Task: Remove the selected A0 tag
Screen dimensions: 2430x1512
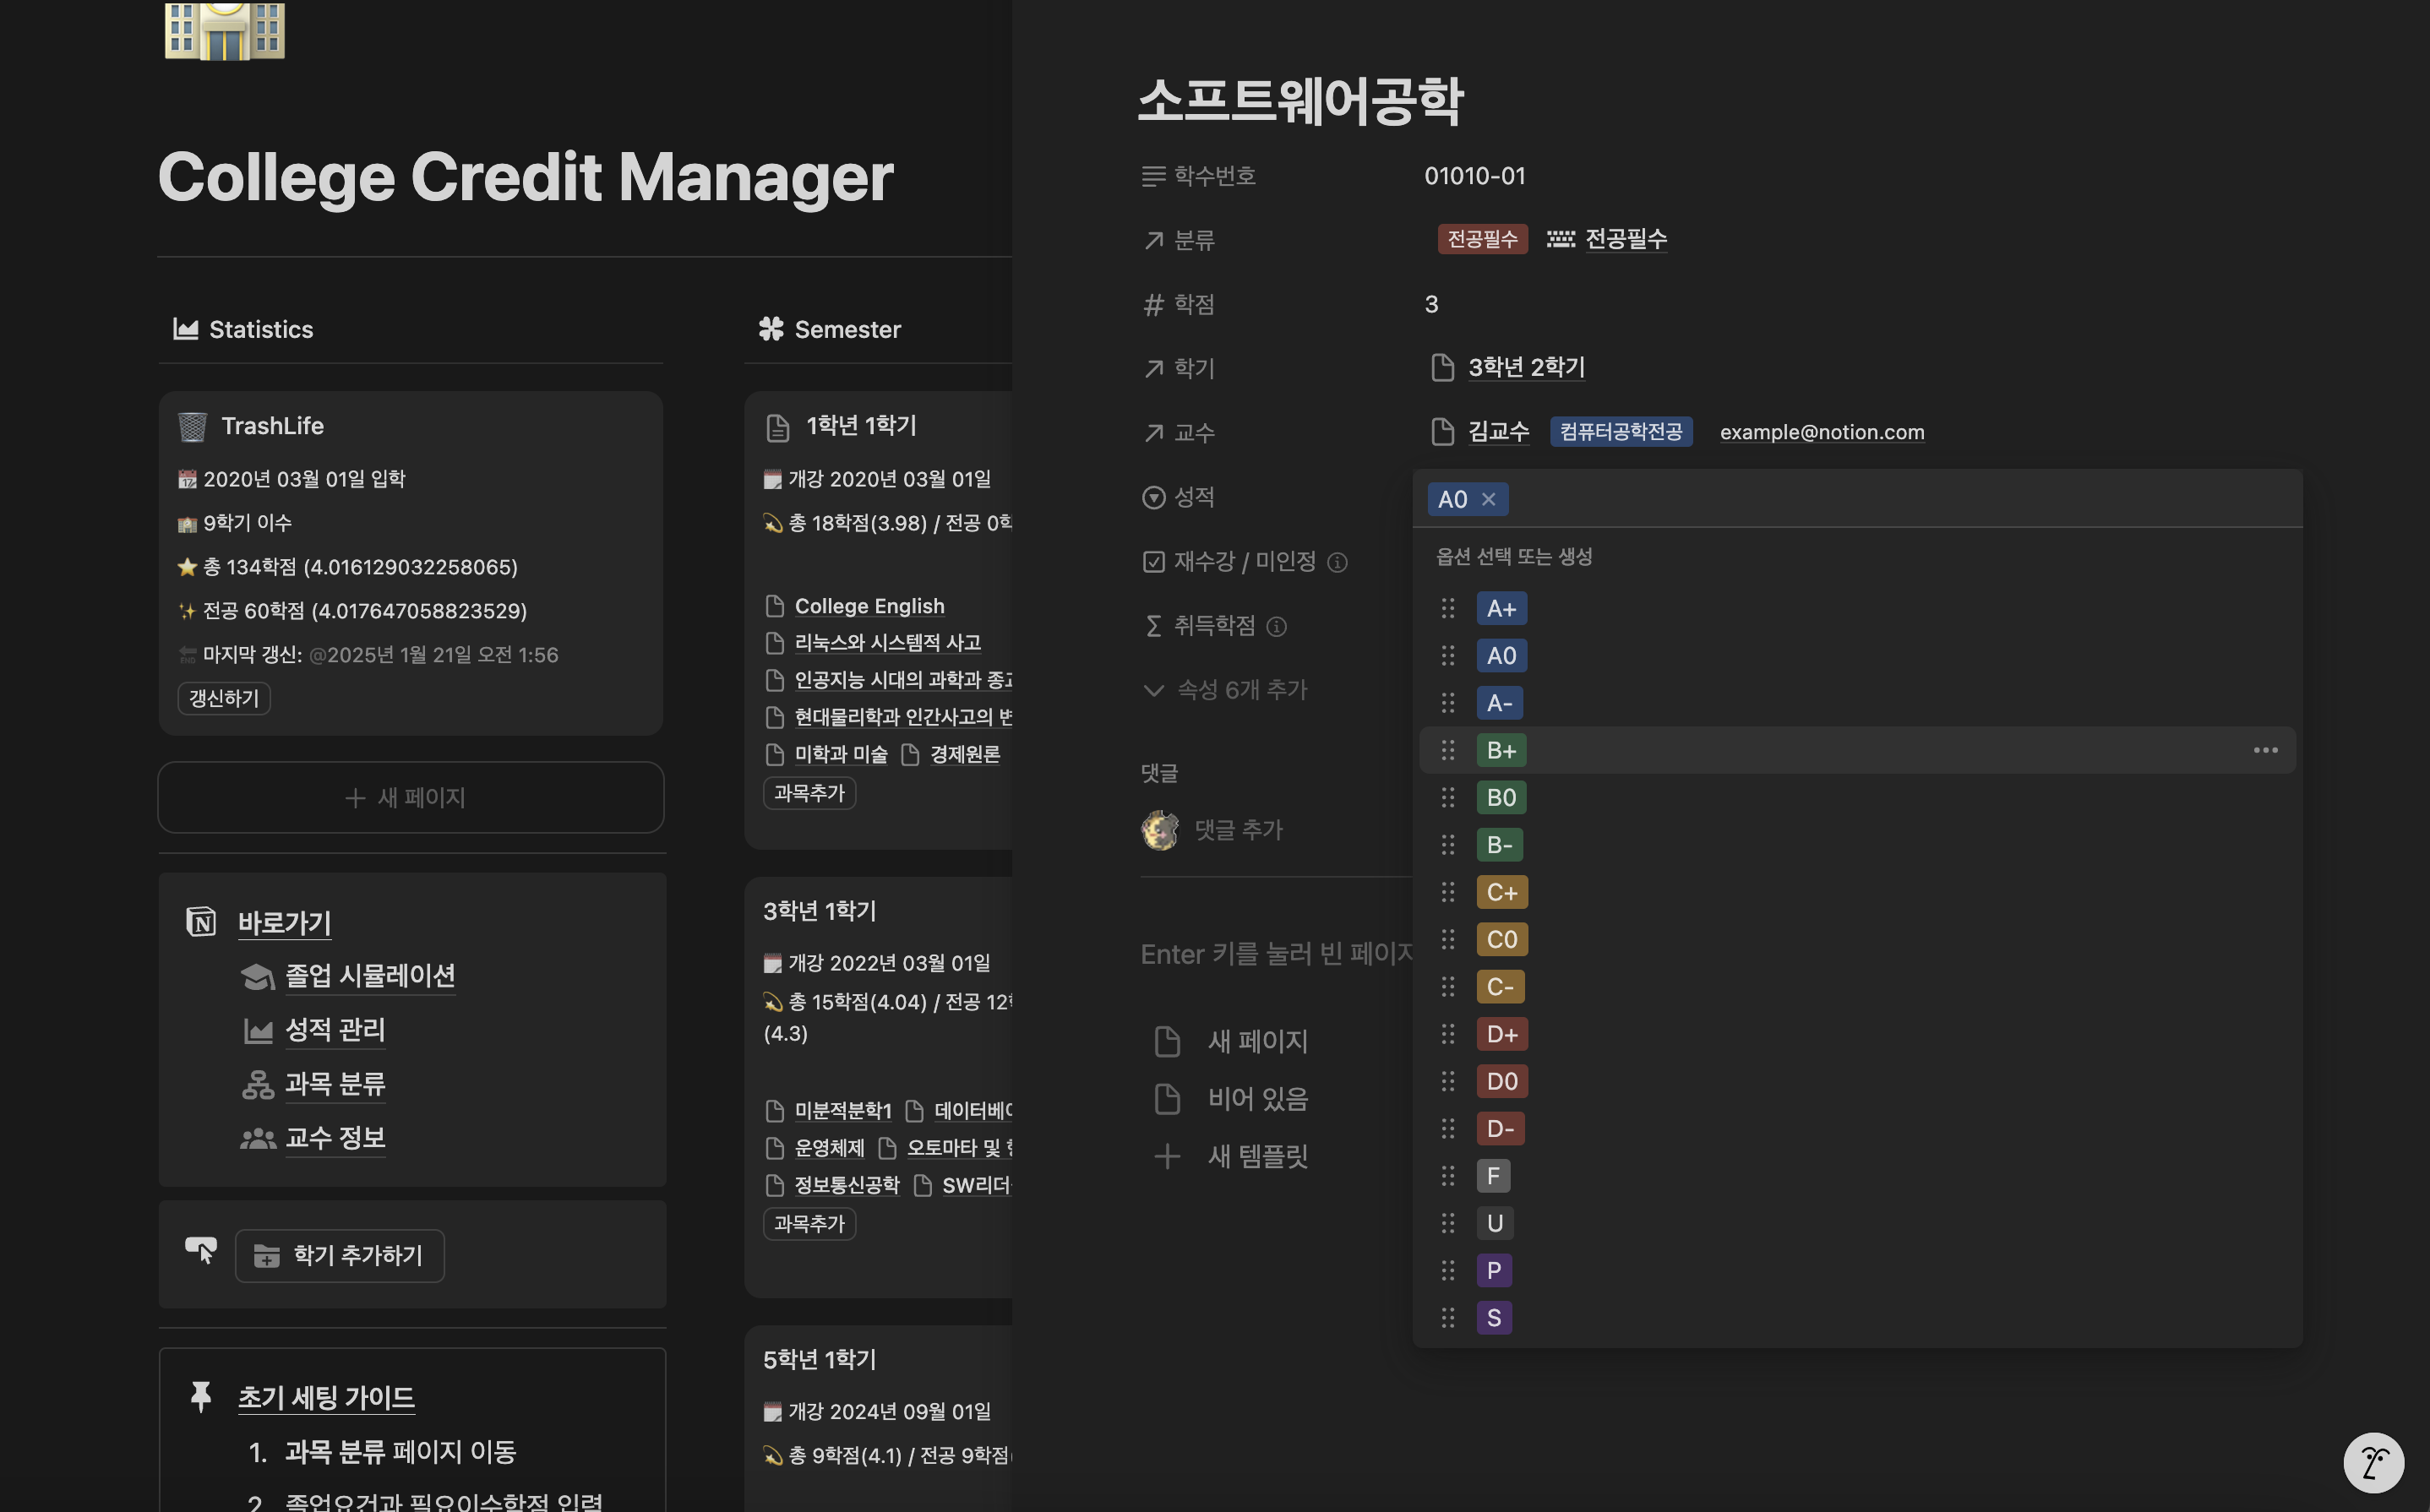Action: [1489, 499]
